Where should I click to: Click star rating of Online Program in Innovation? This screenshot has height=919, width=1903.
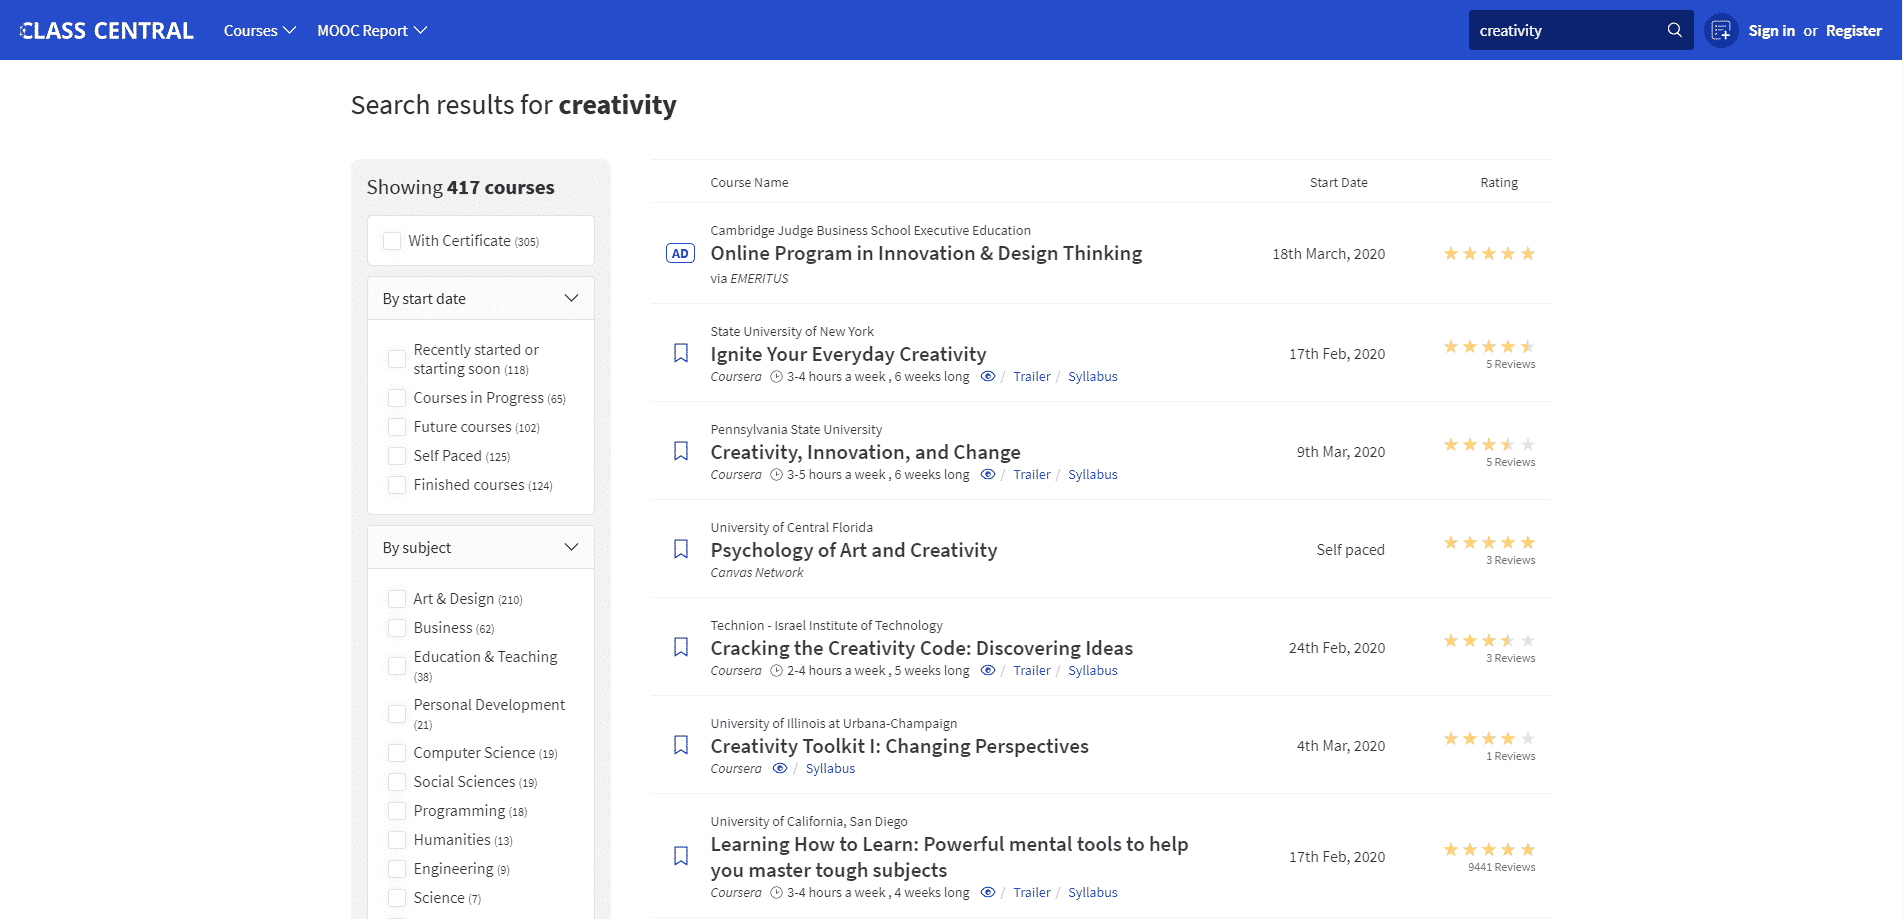(1489, 254)
